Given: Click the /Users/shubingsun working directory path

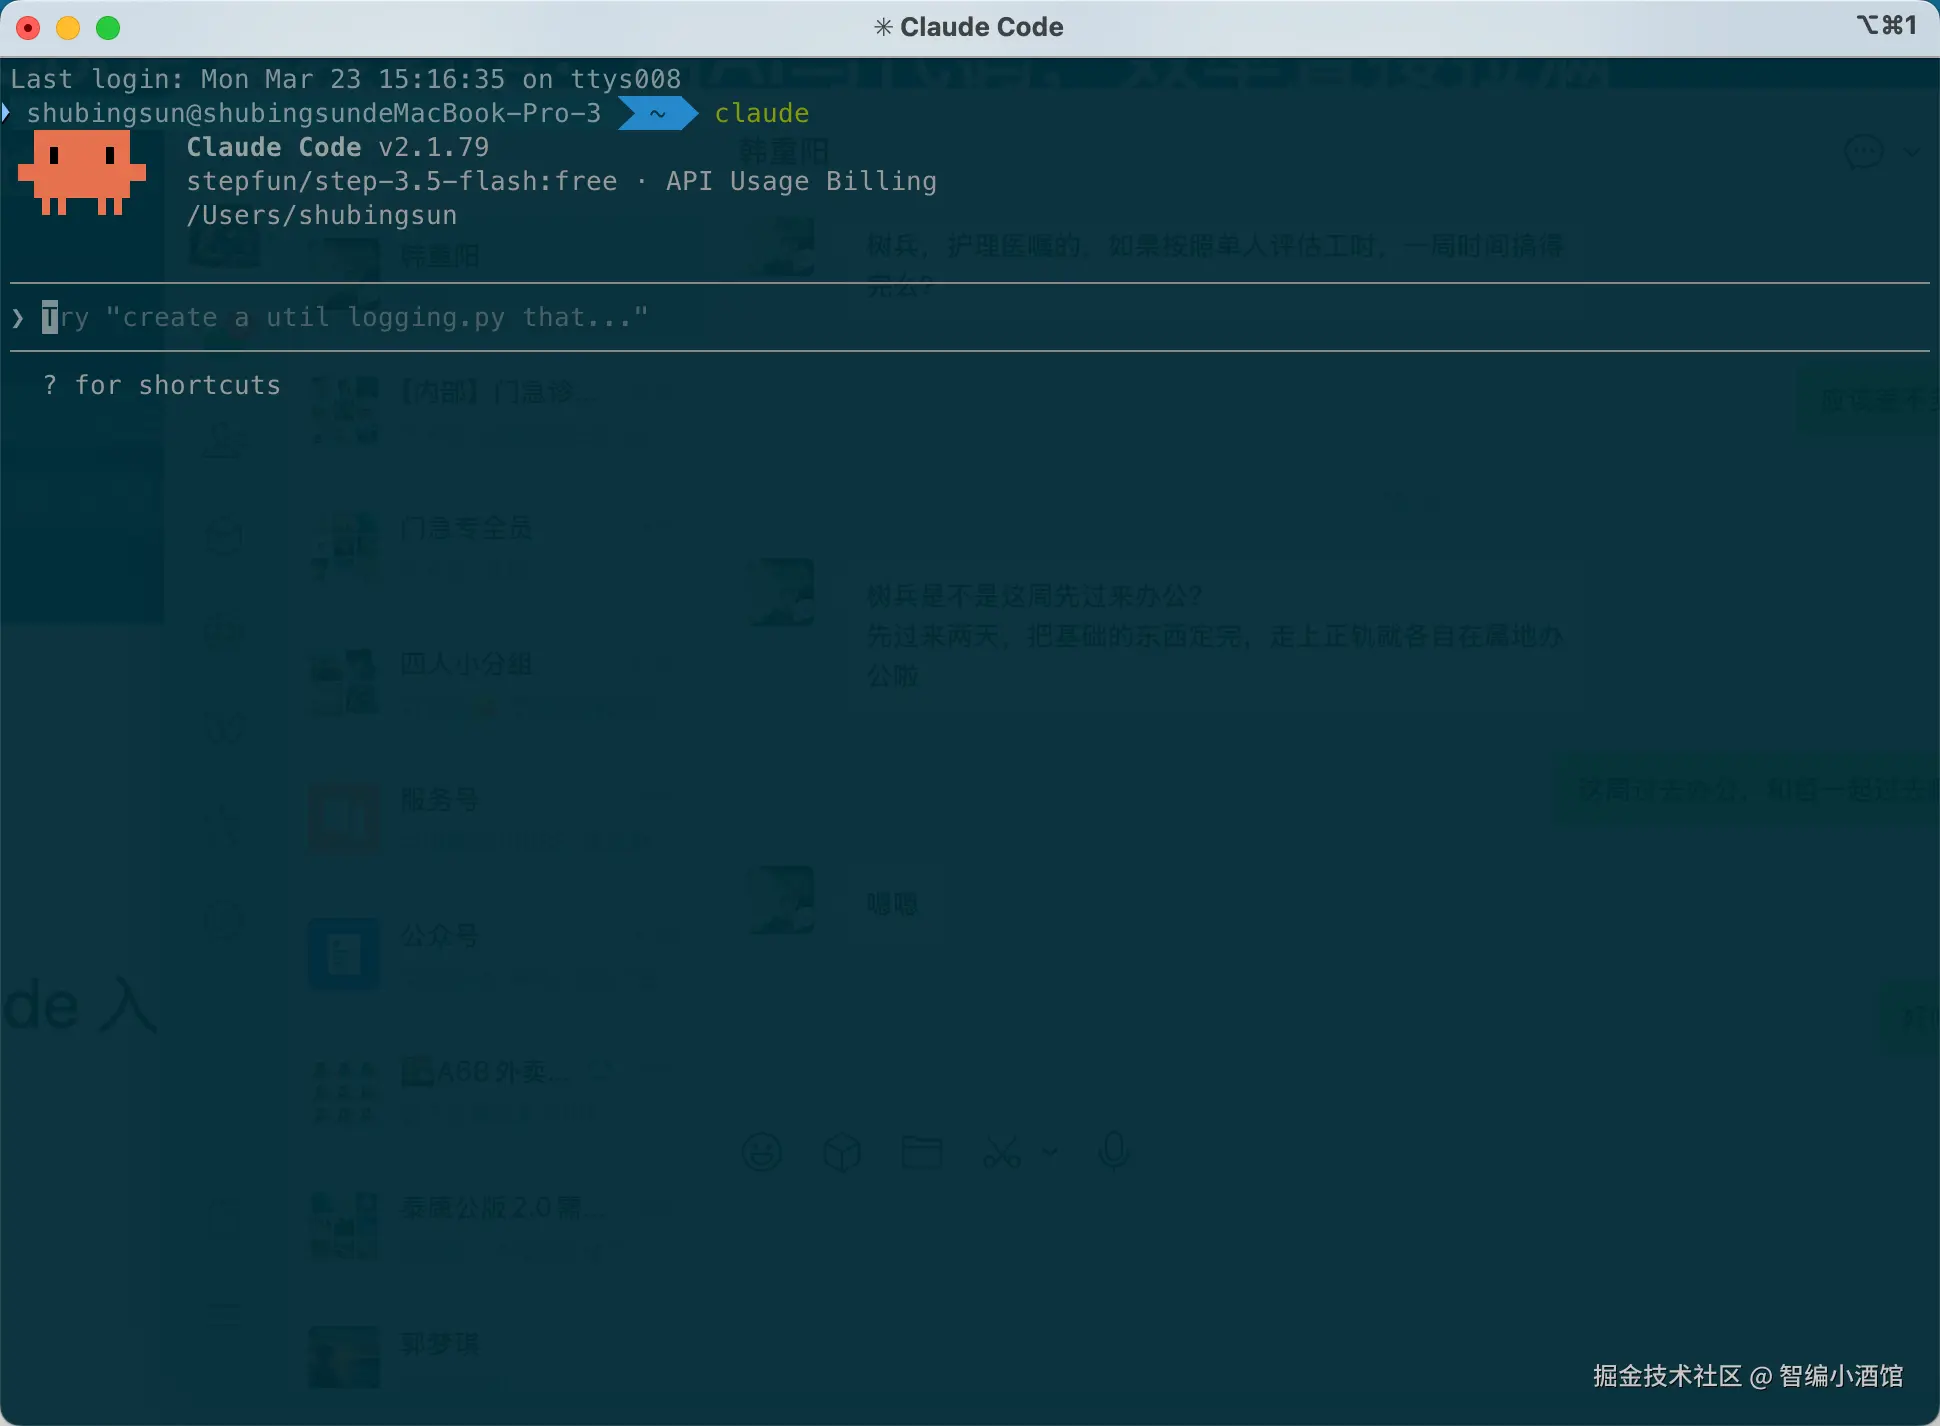Looking at the screenshot, I should tap(321, 215).
